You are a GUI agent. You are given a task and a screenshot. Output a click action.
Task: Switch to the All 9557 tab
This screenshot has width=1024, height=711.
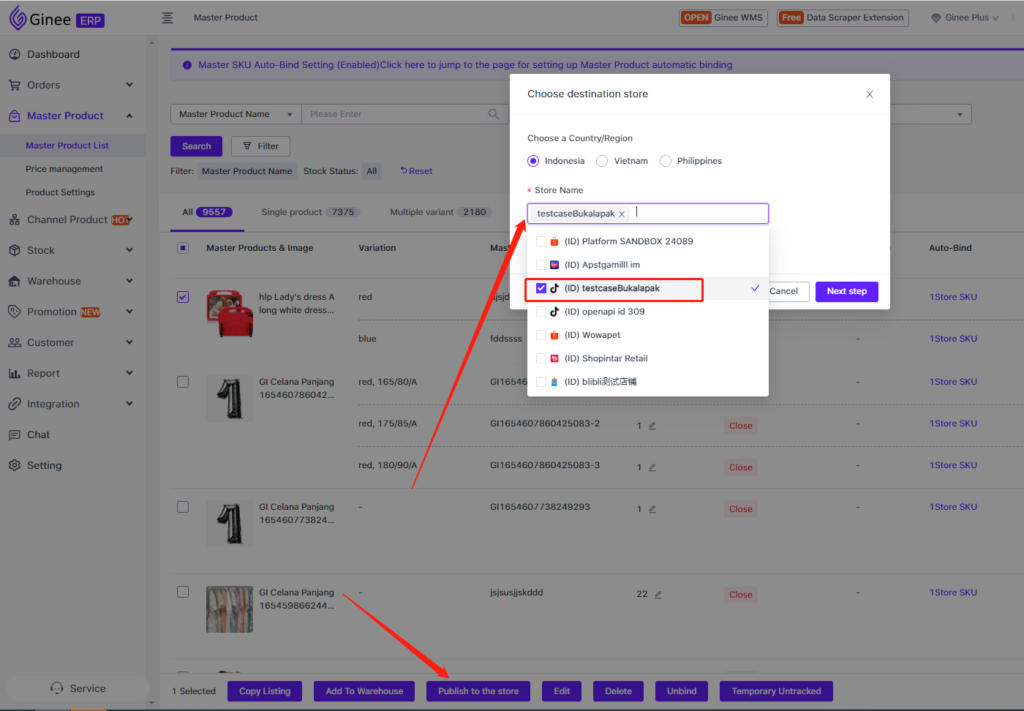207,212
